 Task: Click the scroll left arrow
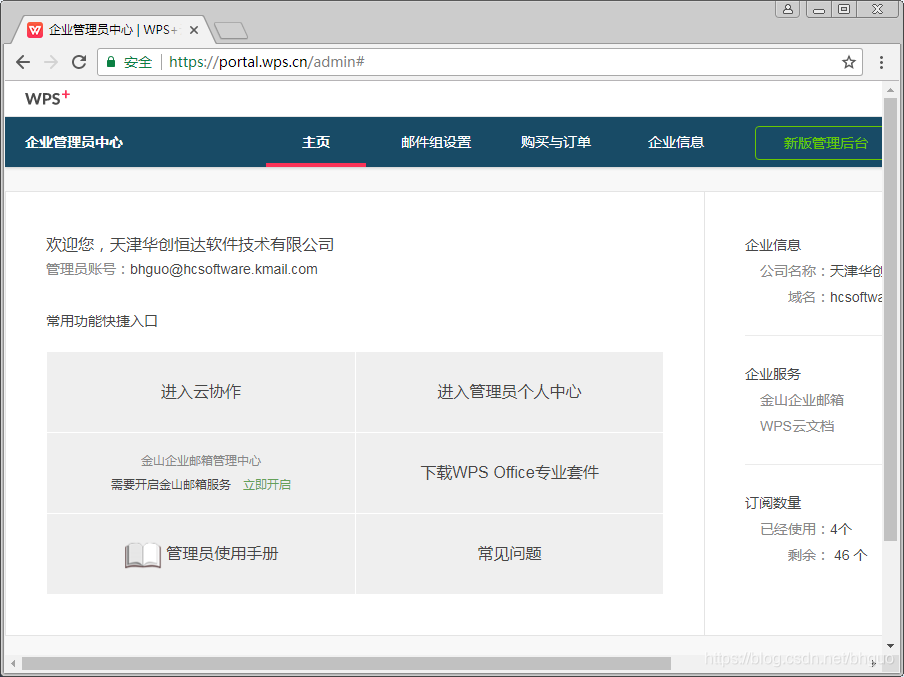click(x=13, y=663)
